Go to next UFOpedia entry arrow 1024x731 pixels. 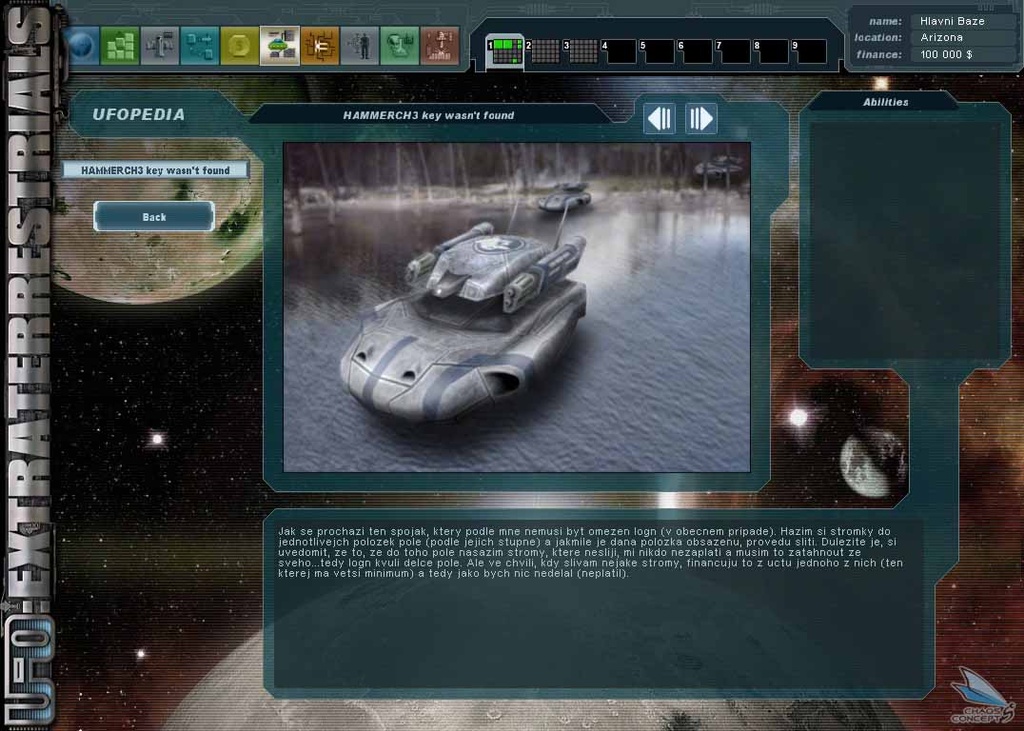point(700,118)
